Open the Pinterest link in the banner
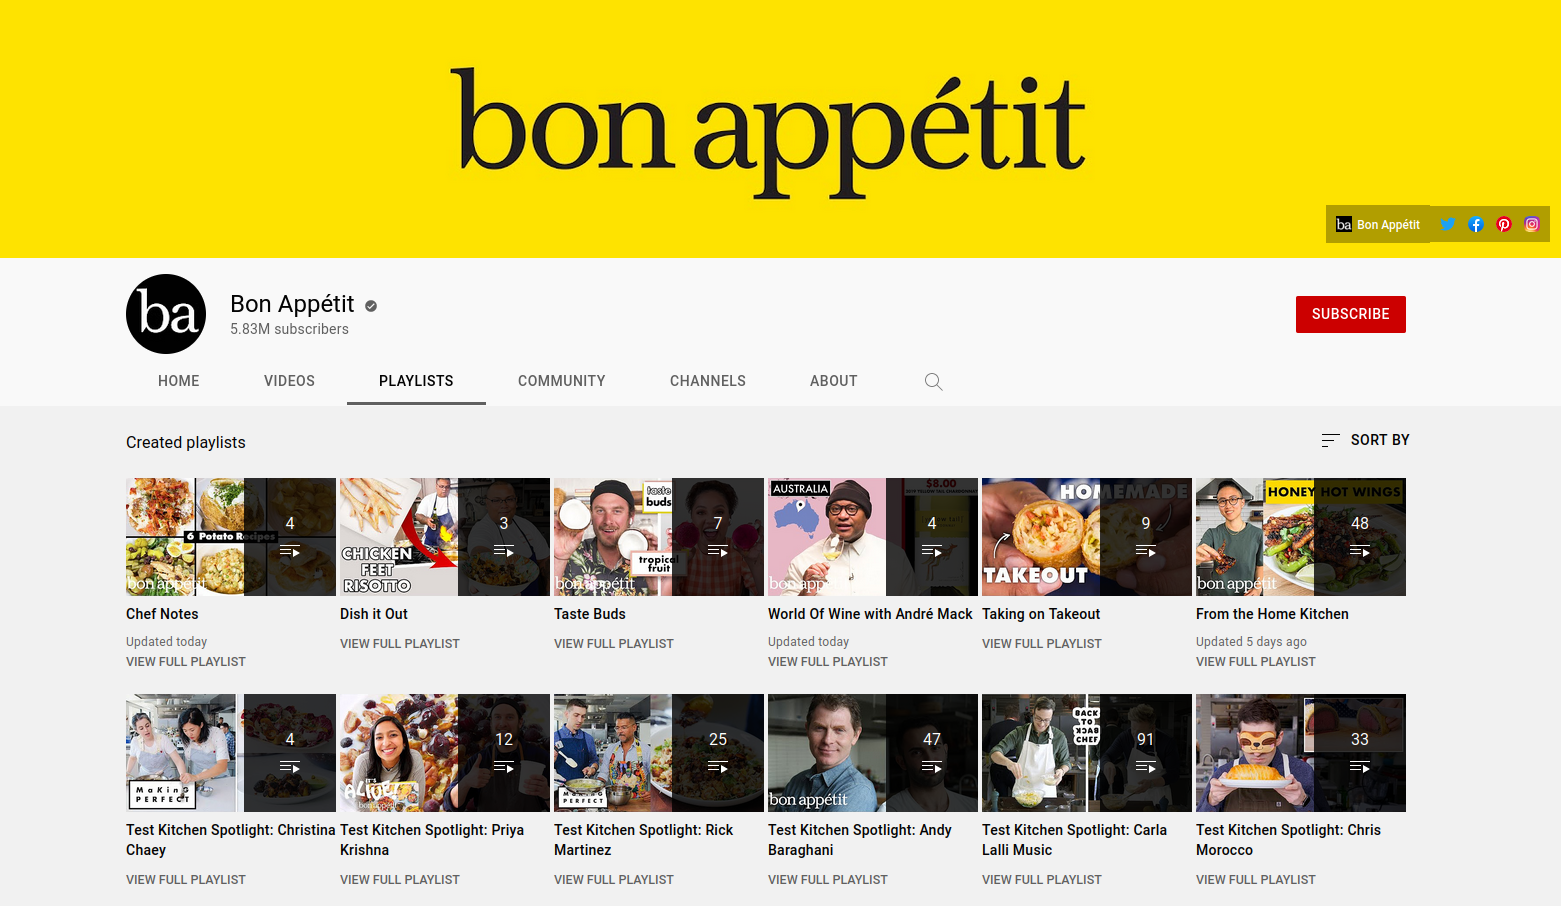 tap(1503, 224)
